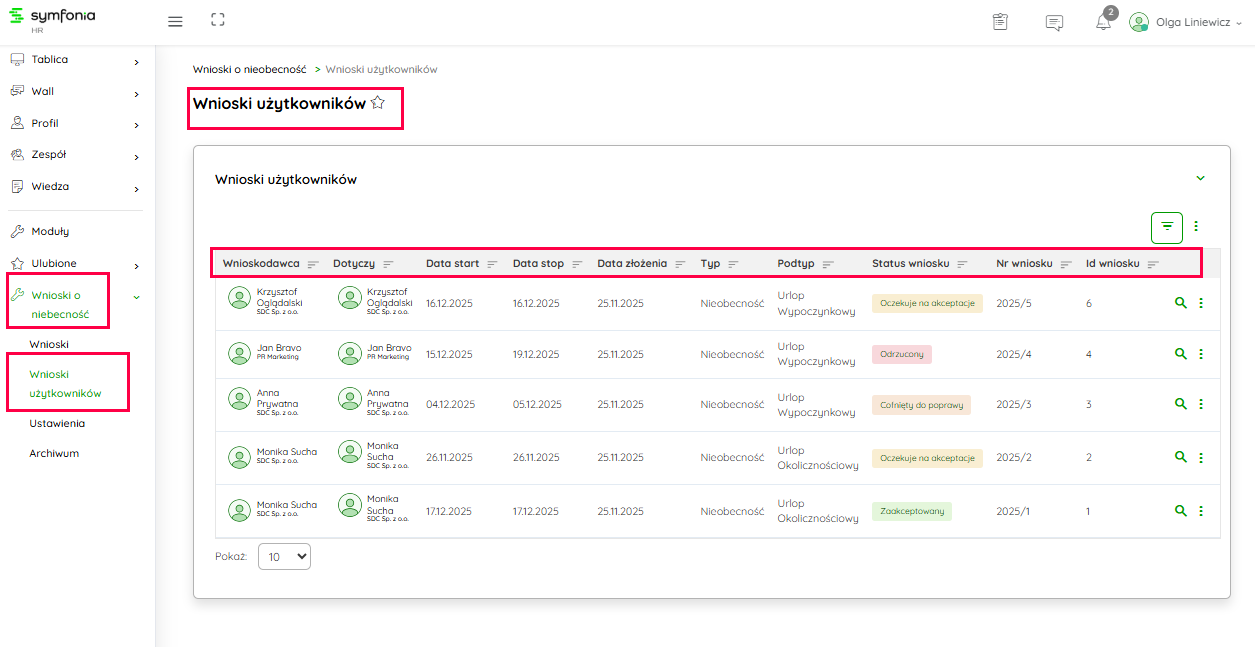Viewport: 1255px width, 647px height.
Task: Open Tablica from the sidebar
Action: point(50,60)
